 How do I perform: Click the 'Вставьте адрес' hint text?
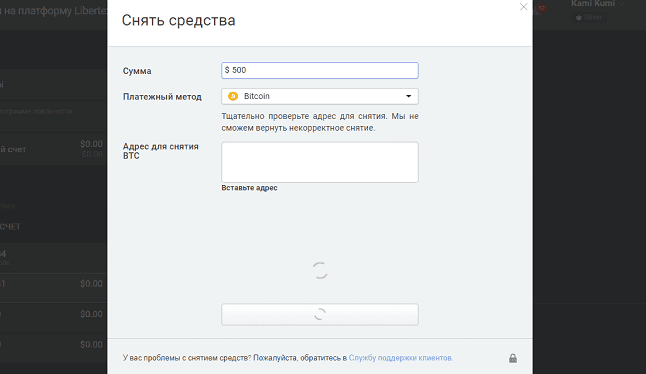tap(249, 188)
